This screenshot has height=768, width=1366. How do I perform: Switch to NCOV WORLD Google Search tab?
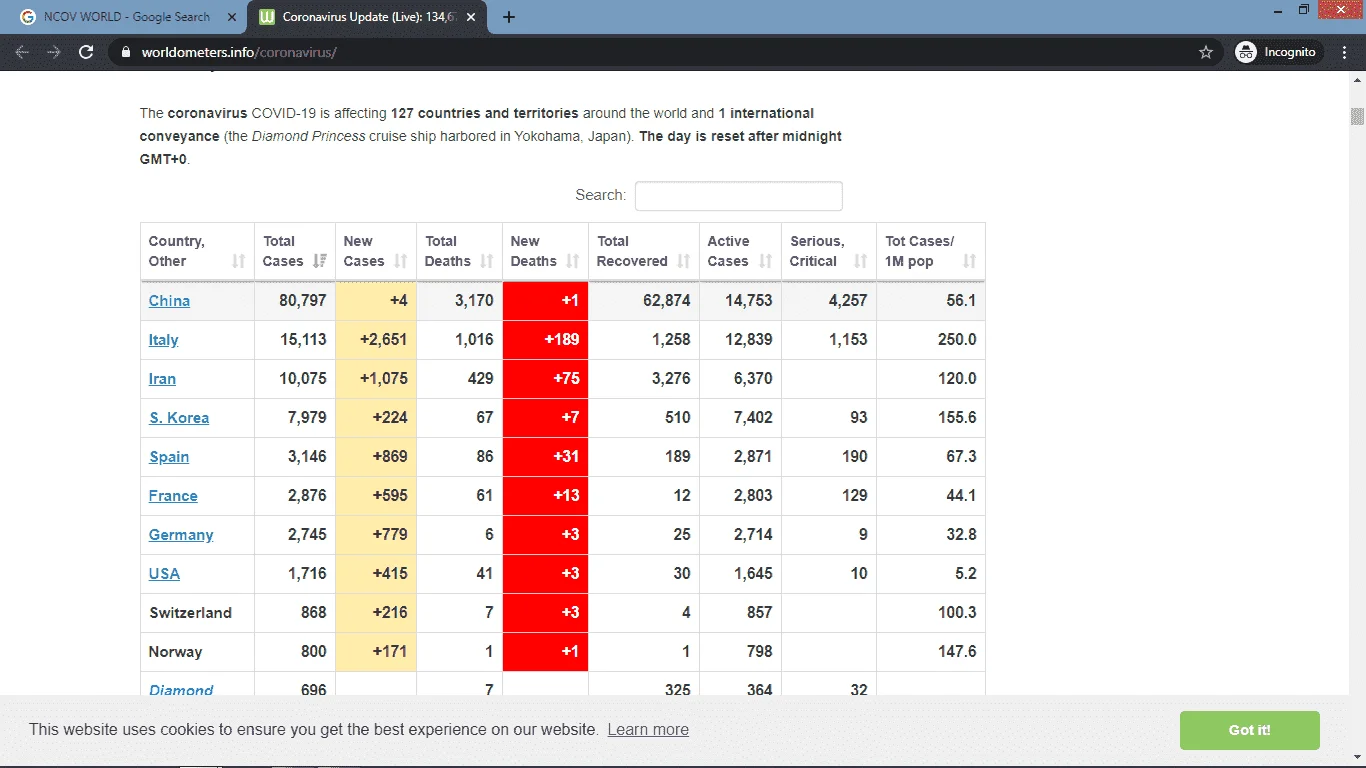[128, 17]
